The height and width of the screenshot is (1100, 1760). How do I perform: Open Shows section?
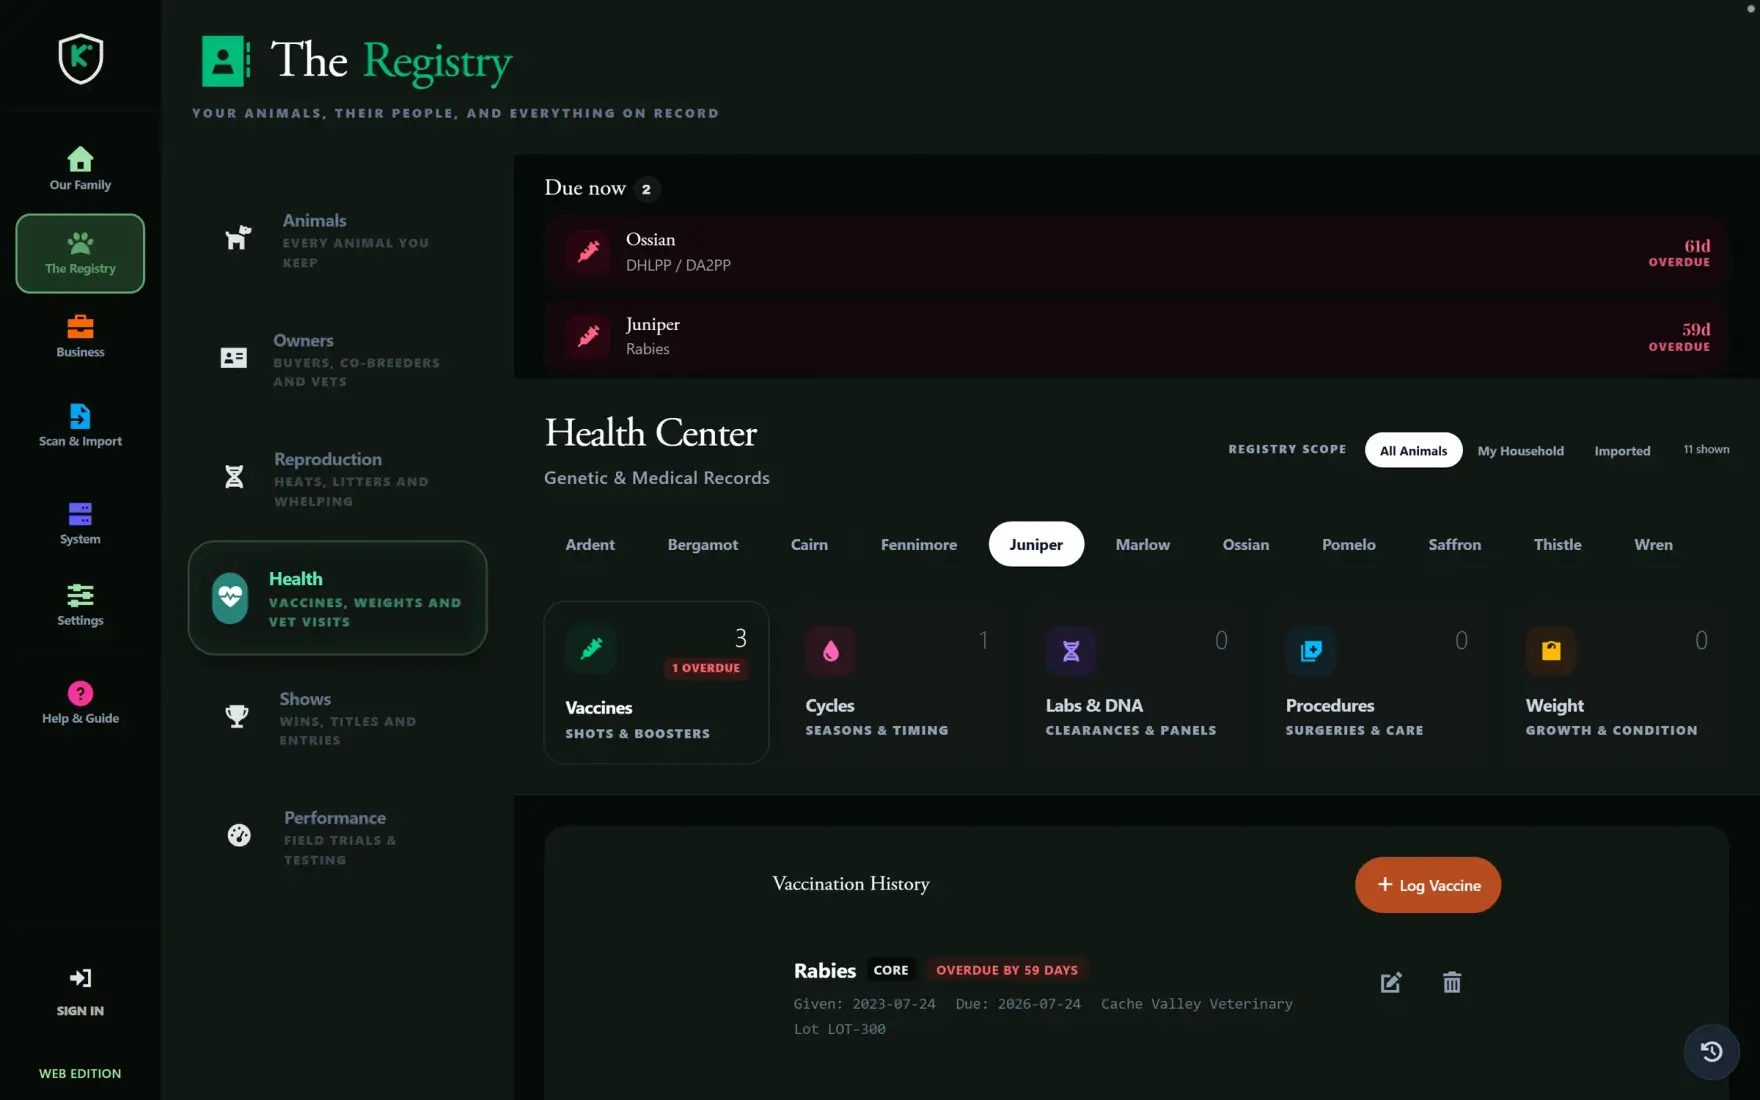[337, 717]
